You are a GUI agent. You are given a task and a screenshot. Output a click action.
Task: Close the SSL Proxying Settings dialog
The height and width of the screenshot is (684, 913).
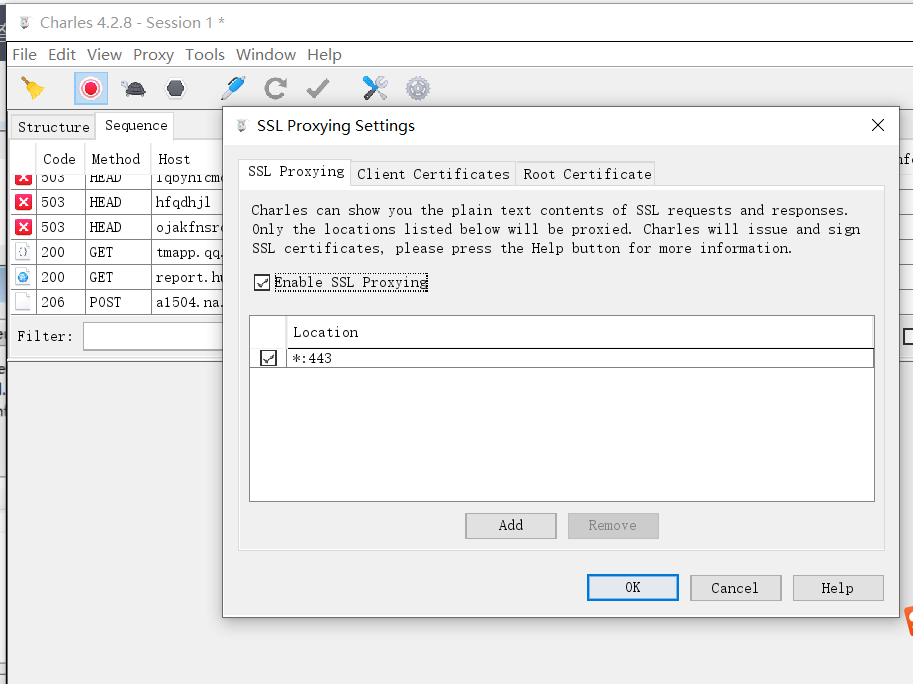(878, 125)
